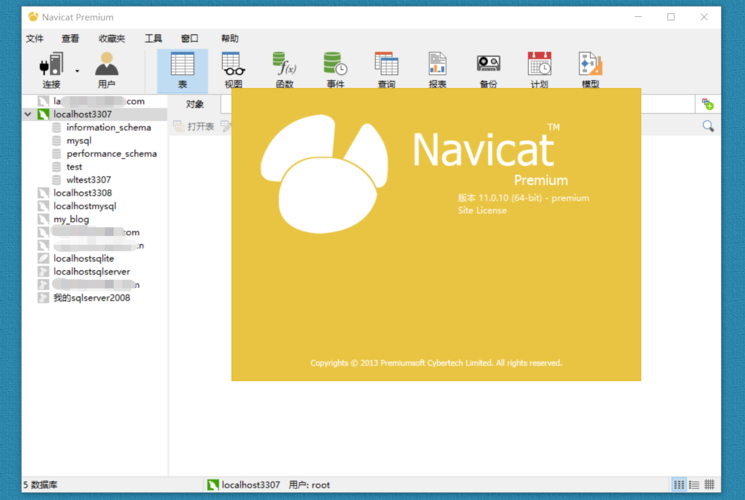
Task: Open the 连接 (Connection) toolbar icon
Action: 51,70
